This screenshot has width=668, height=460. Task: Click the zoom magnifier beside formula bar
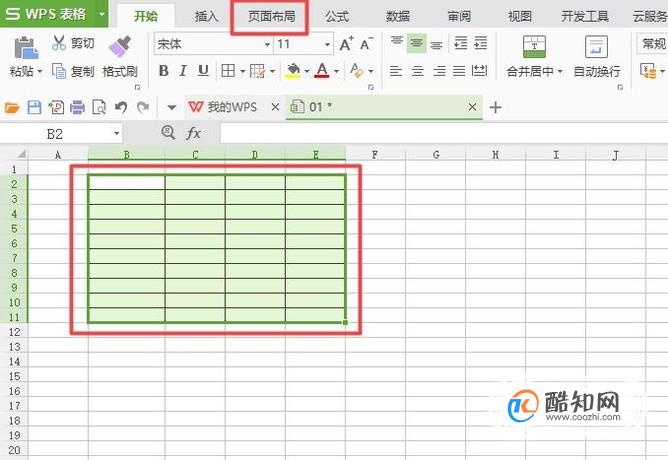(168, 133)
